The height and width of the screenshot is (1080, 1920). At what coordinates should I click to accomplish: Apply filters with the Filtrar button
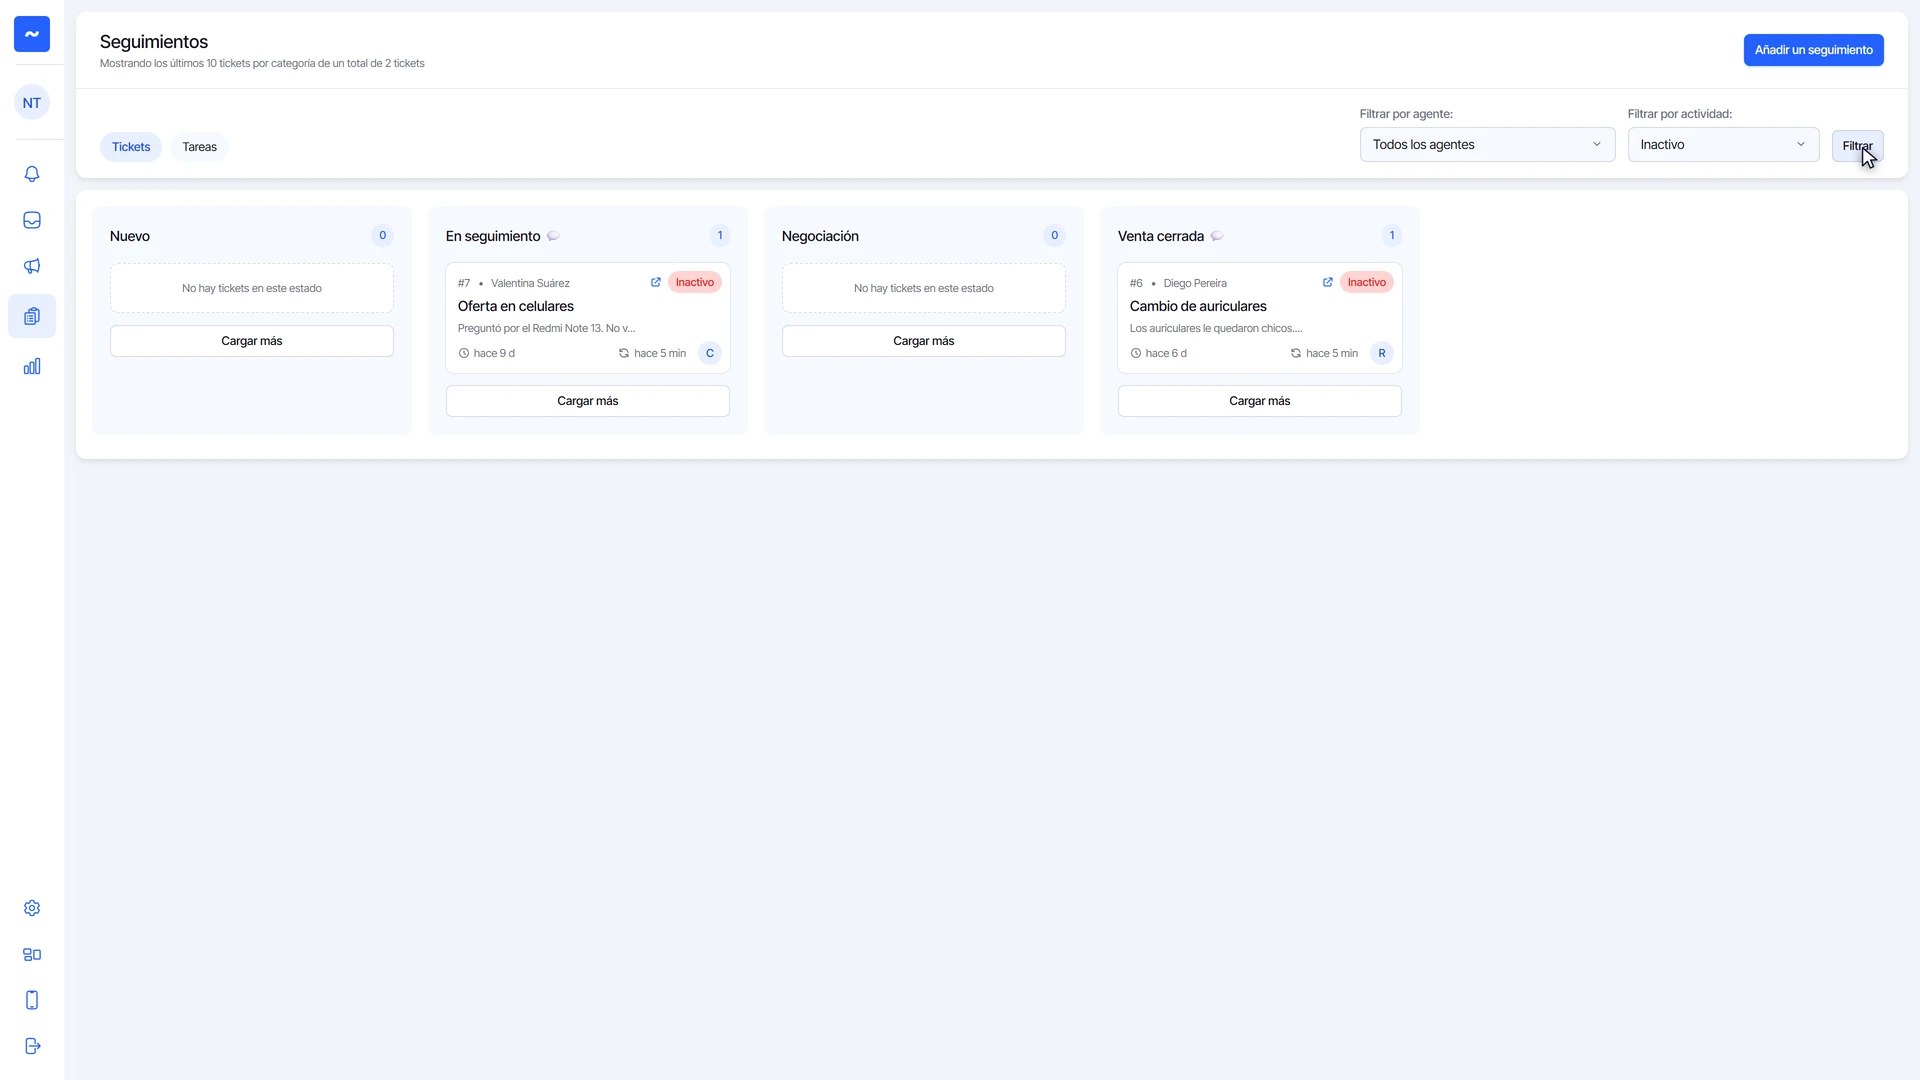coord(1857,146)
